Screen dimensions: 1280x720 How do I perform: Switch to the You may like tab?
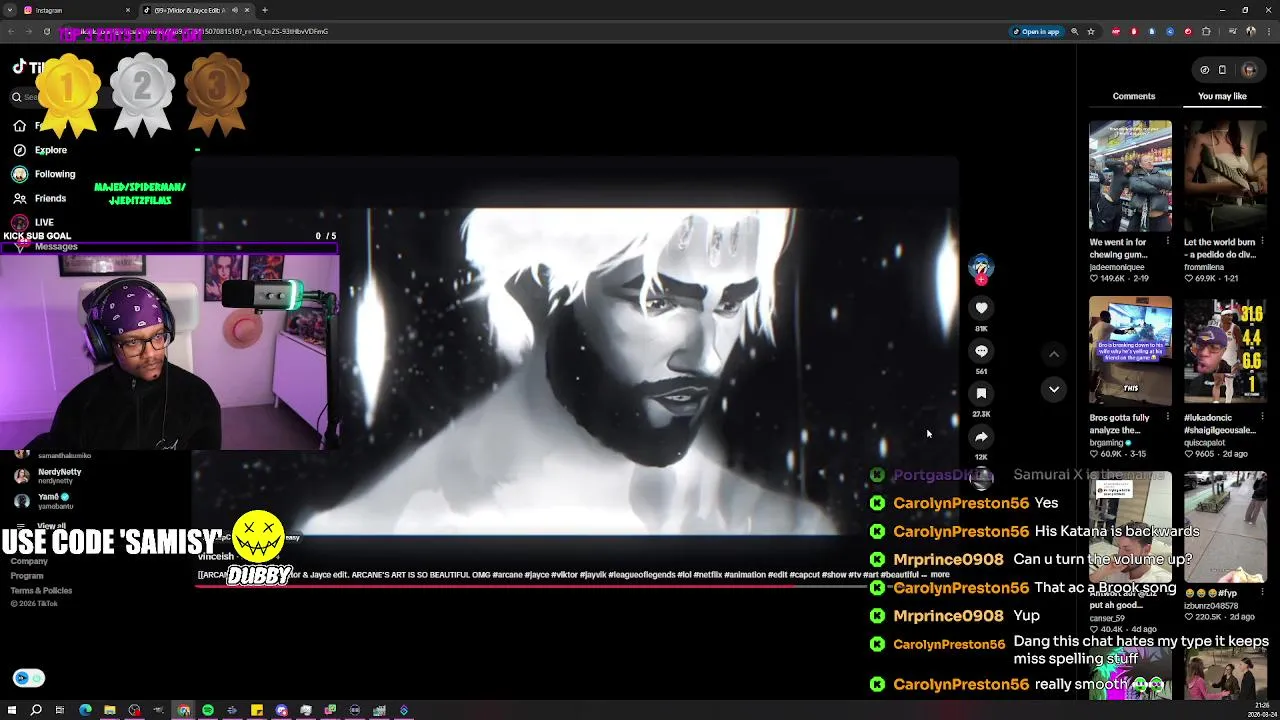(1222, 96)
